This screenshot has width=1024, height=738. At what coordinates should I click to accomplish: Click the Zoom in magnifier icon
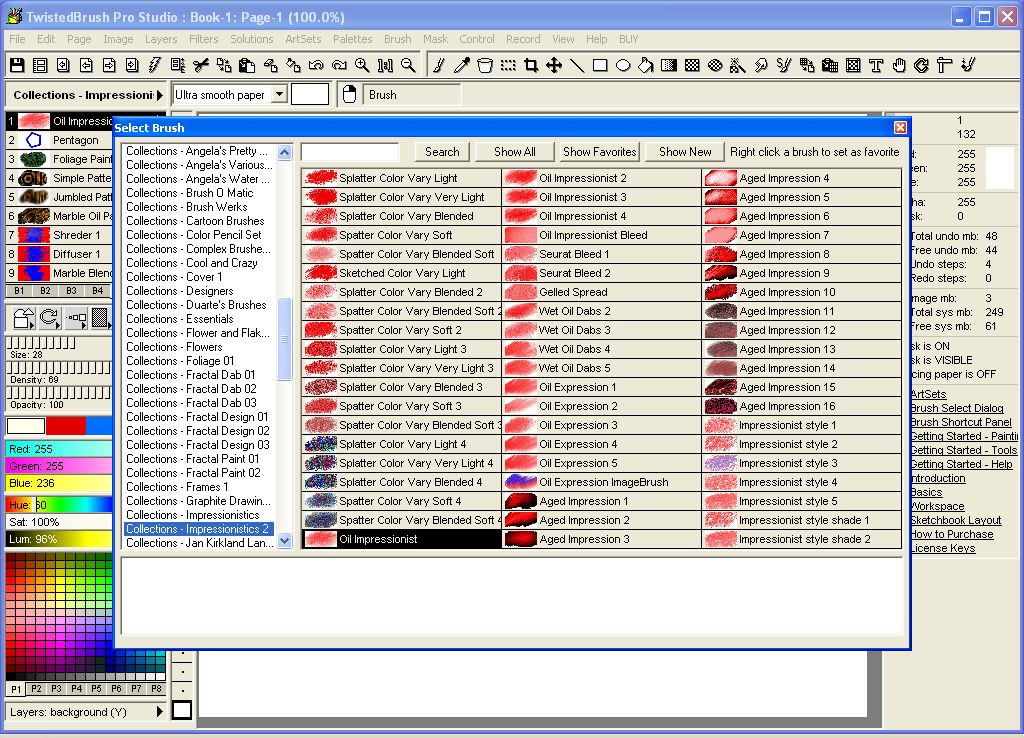pyautogui.click(x=362, y=65)
